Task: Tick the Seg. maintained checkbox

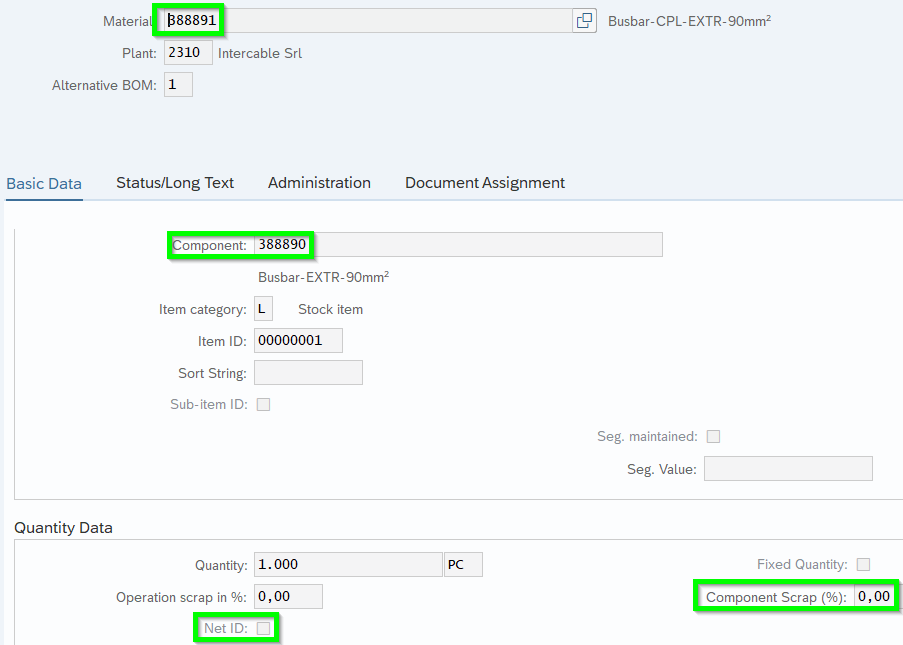Action: pos(713,437)
